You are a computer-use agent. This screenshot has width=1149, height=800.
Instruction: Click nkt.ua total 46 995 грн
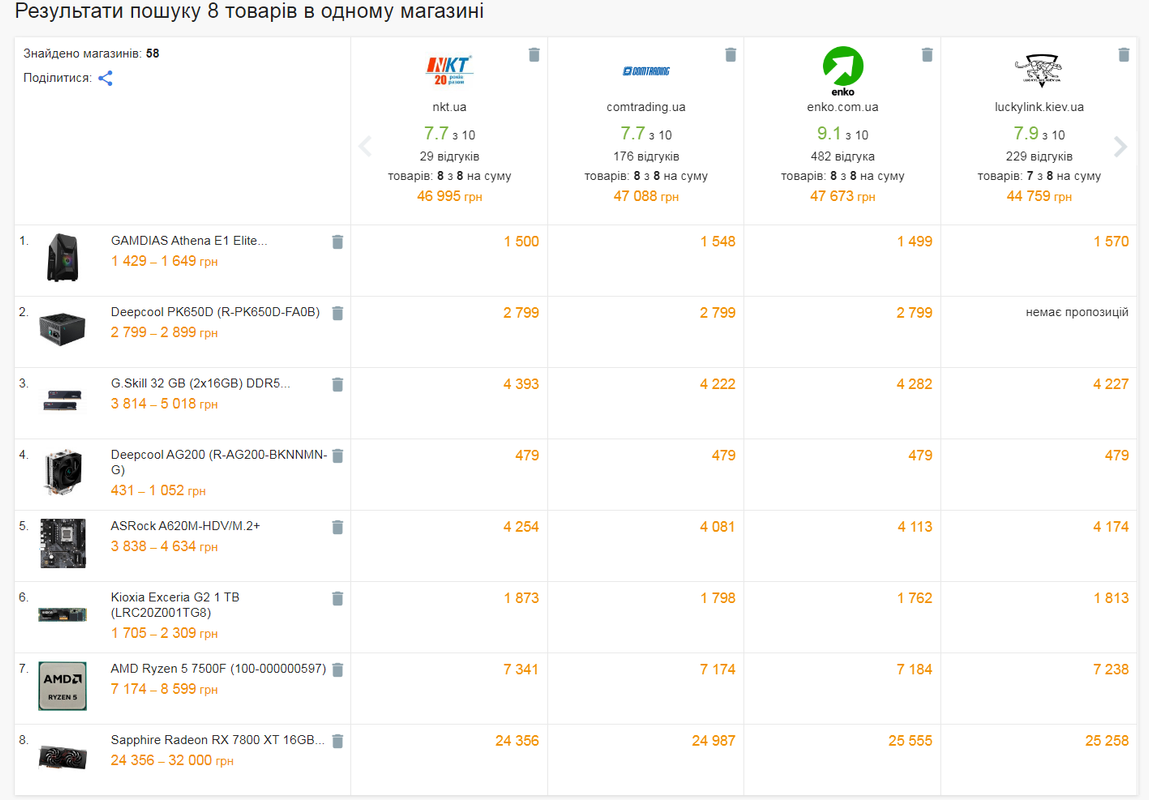tap(449, 196)
